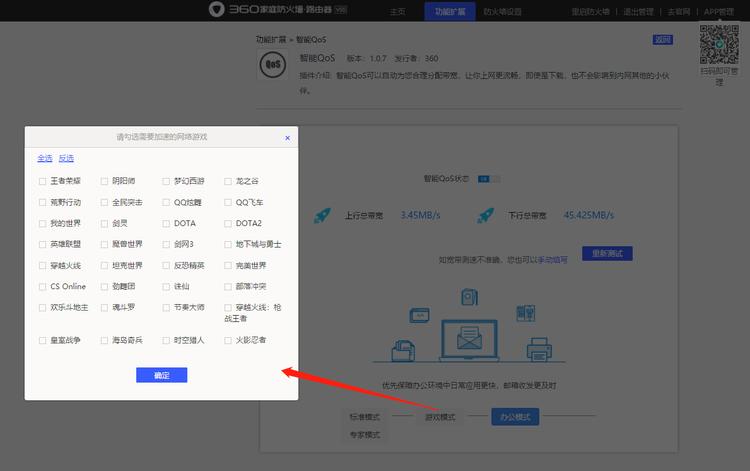Viewport: 750px width, 471px height.
Task: Check the 英雄联盟 checkbox
Action: (43, 244)
